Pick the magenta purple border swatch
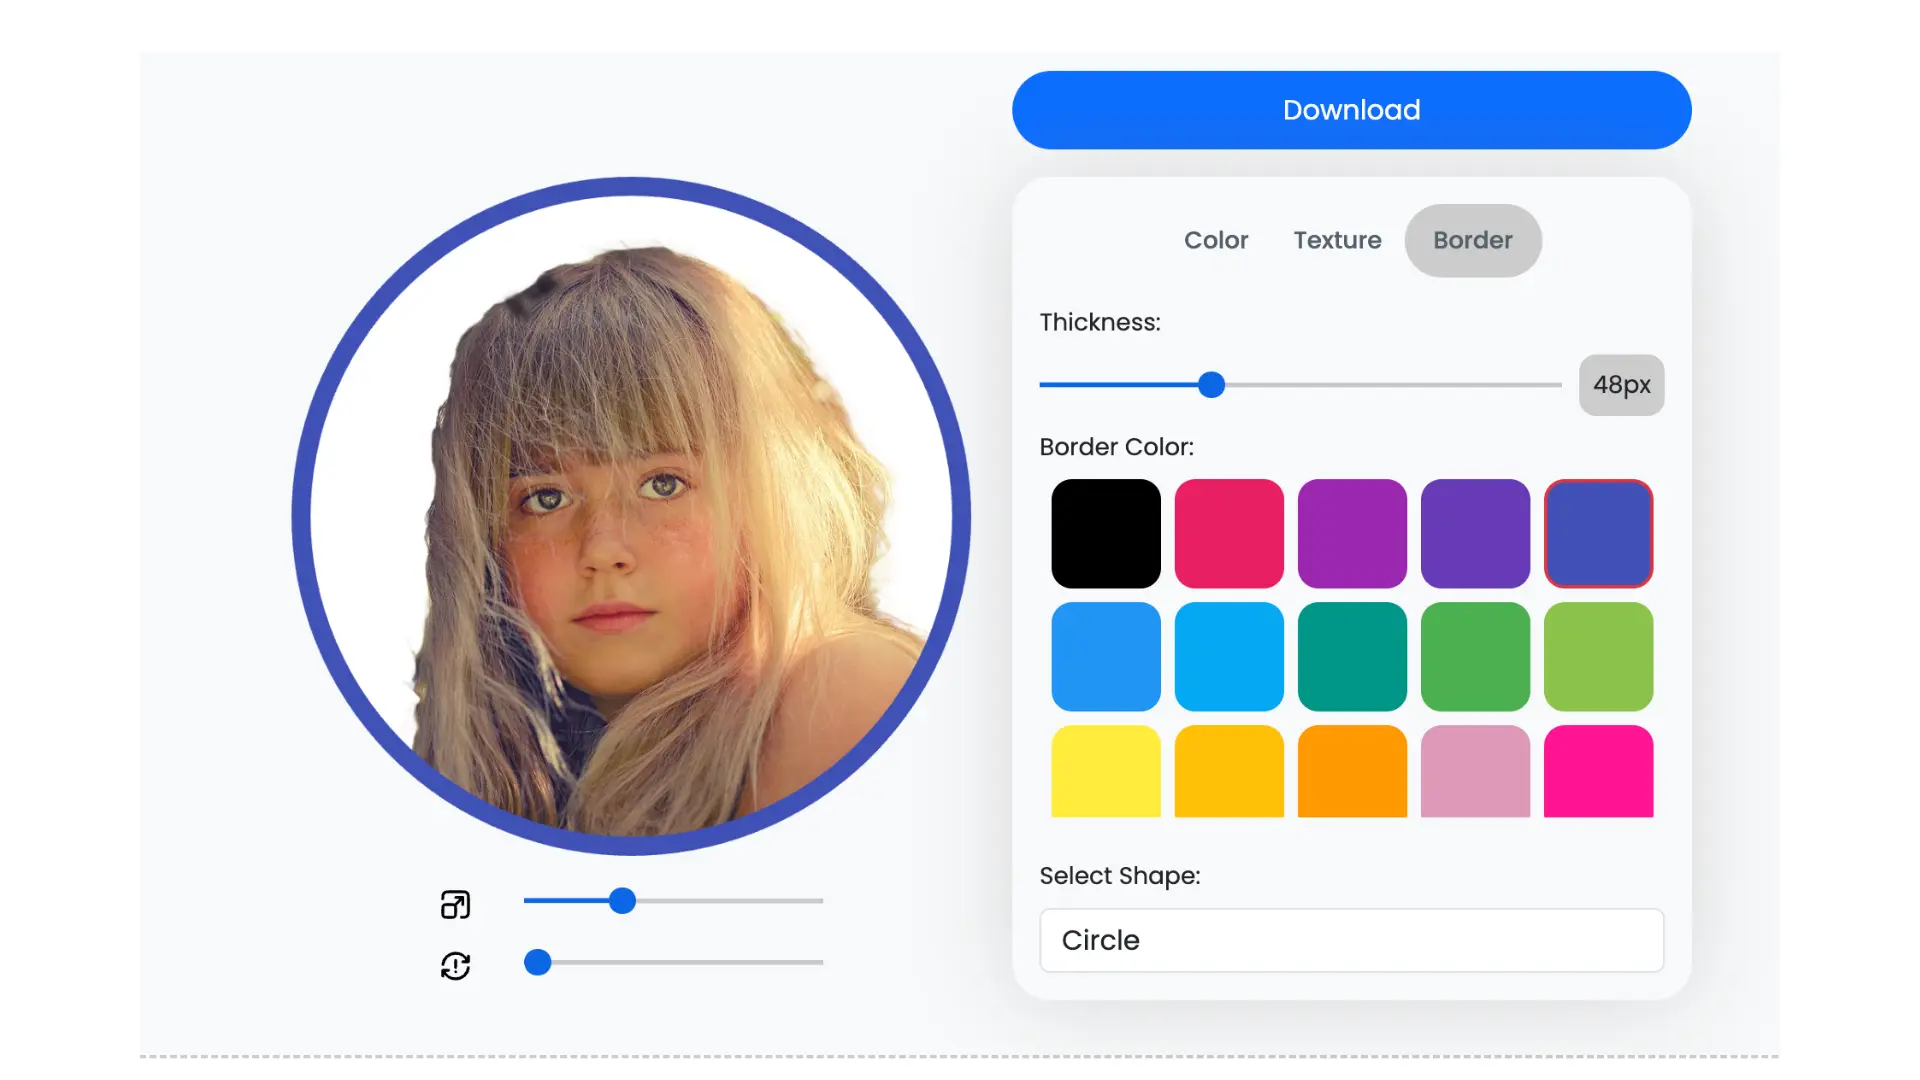 [x=1351, y=533]
